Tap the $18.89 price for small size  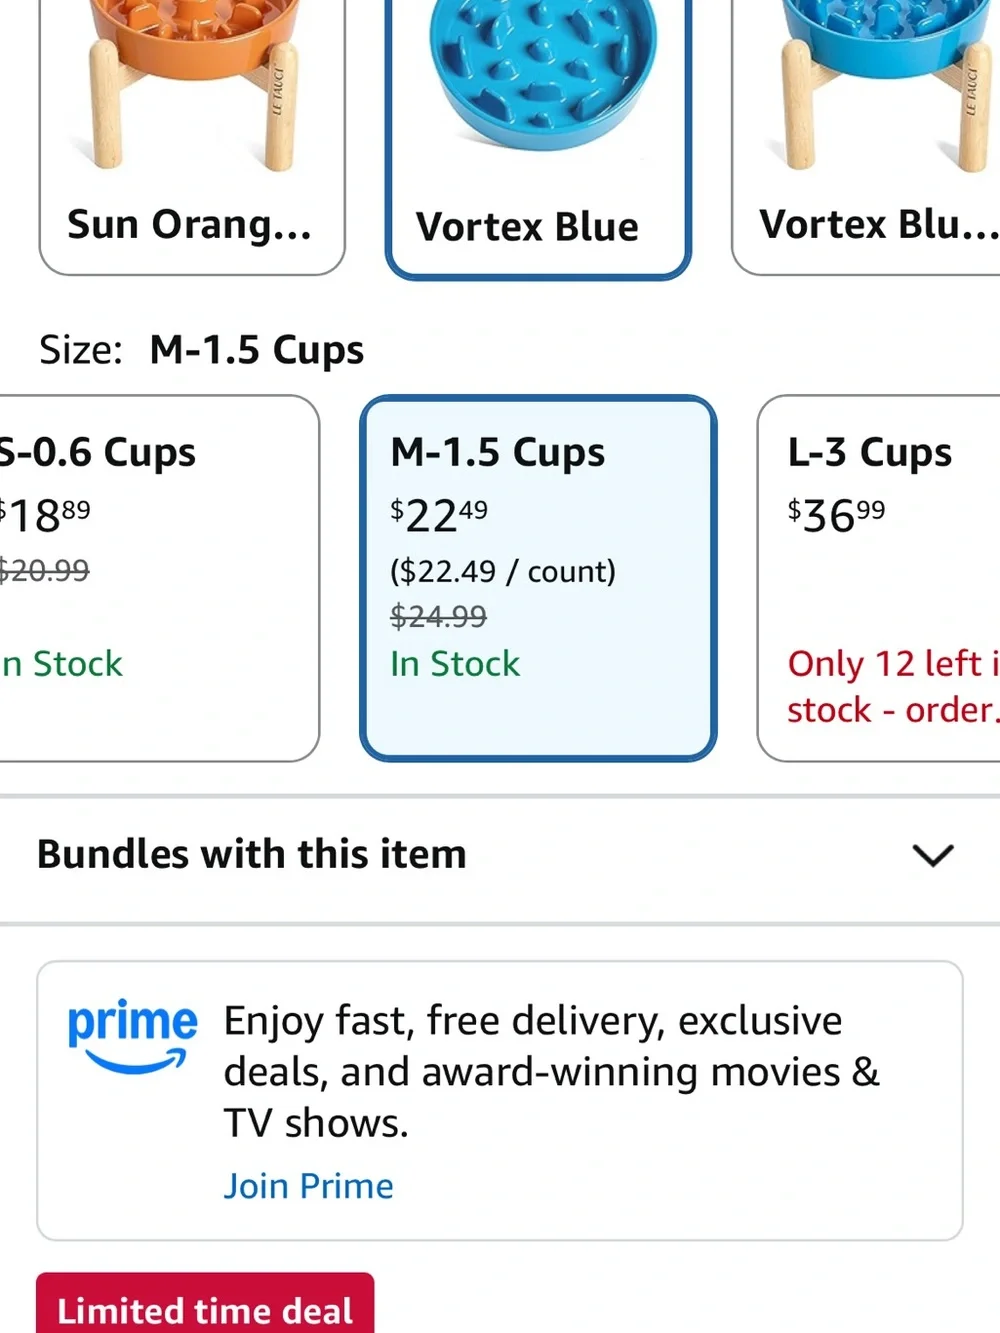click(45, 515)
